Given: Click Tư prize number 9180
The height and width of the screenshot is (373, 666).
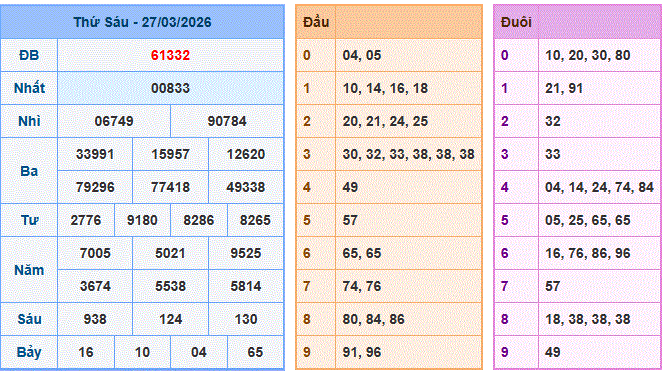Looking at the screenshot, I should [x=142, y=220].
